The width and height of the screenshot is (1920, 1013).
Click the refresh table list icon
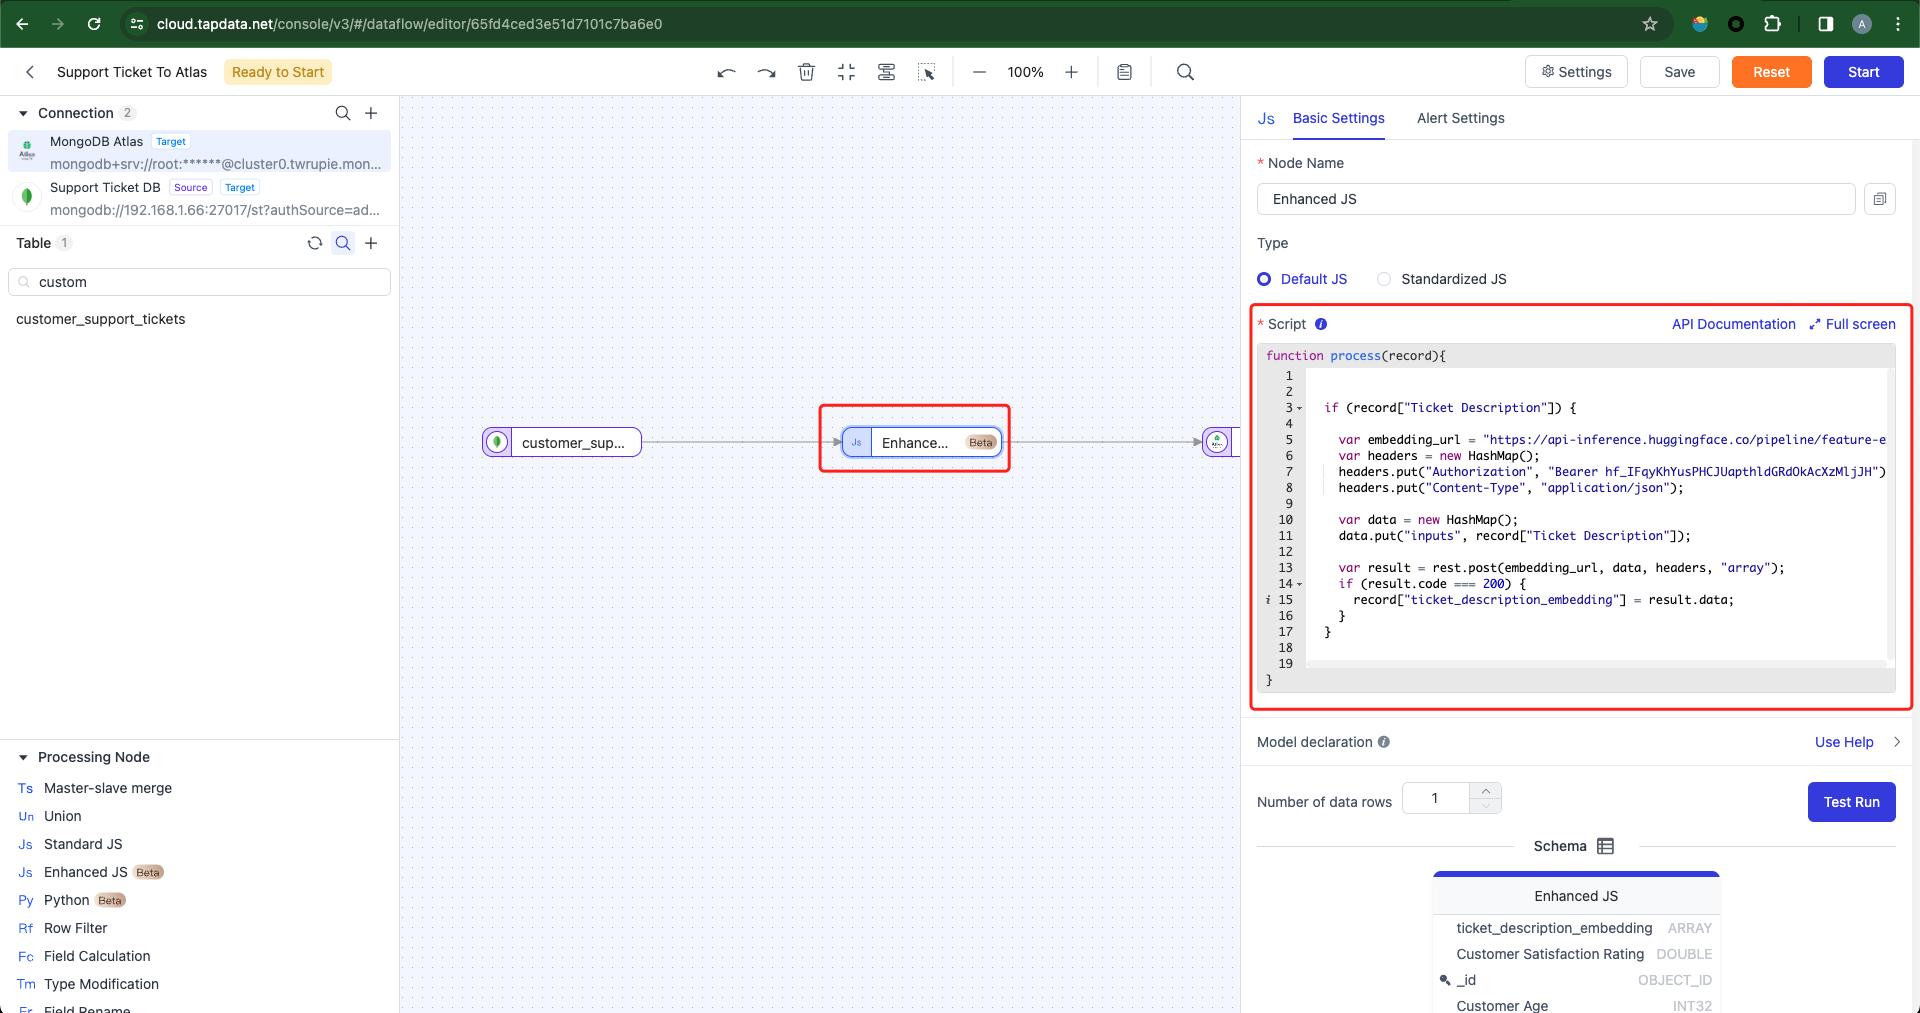[x=314, y=243]
